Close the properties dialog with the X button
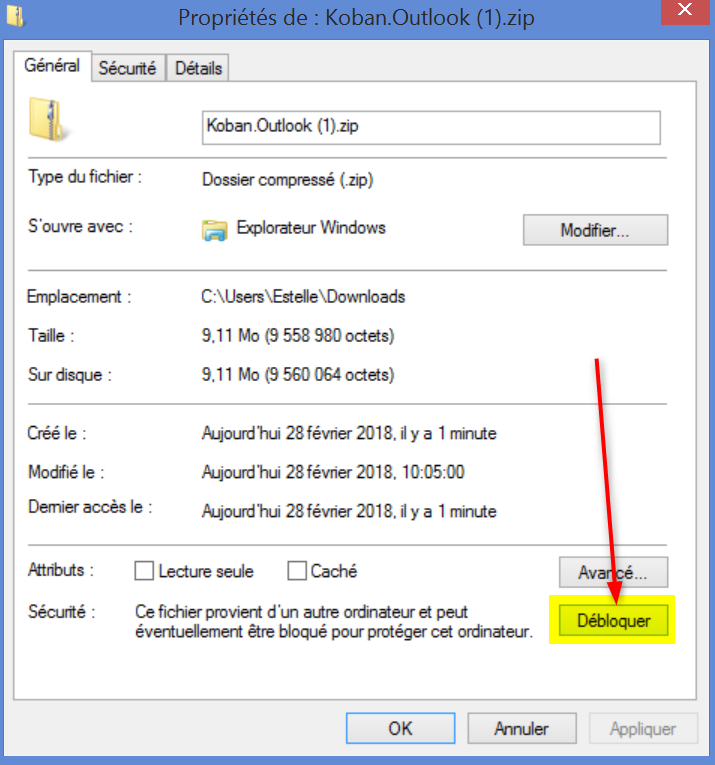This screenshot has width=715, height=765. click(685, 11)
